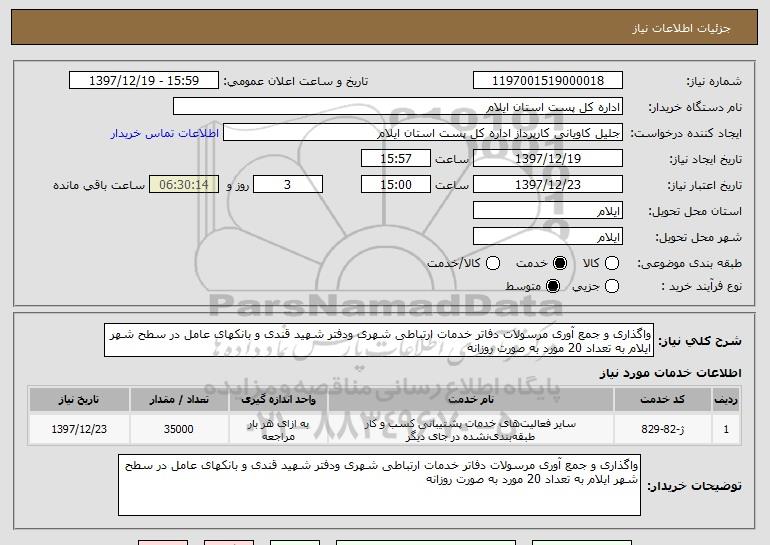Click remaining days field showing 3
The image size is (770, 545).
pyautogui.click(x=288, y=185)
